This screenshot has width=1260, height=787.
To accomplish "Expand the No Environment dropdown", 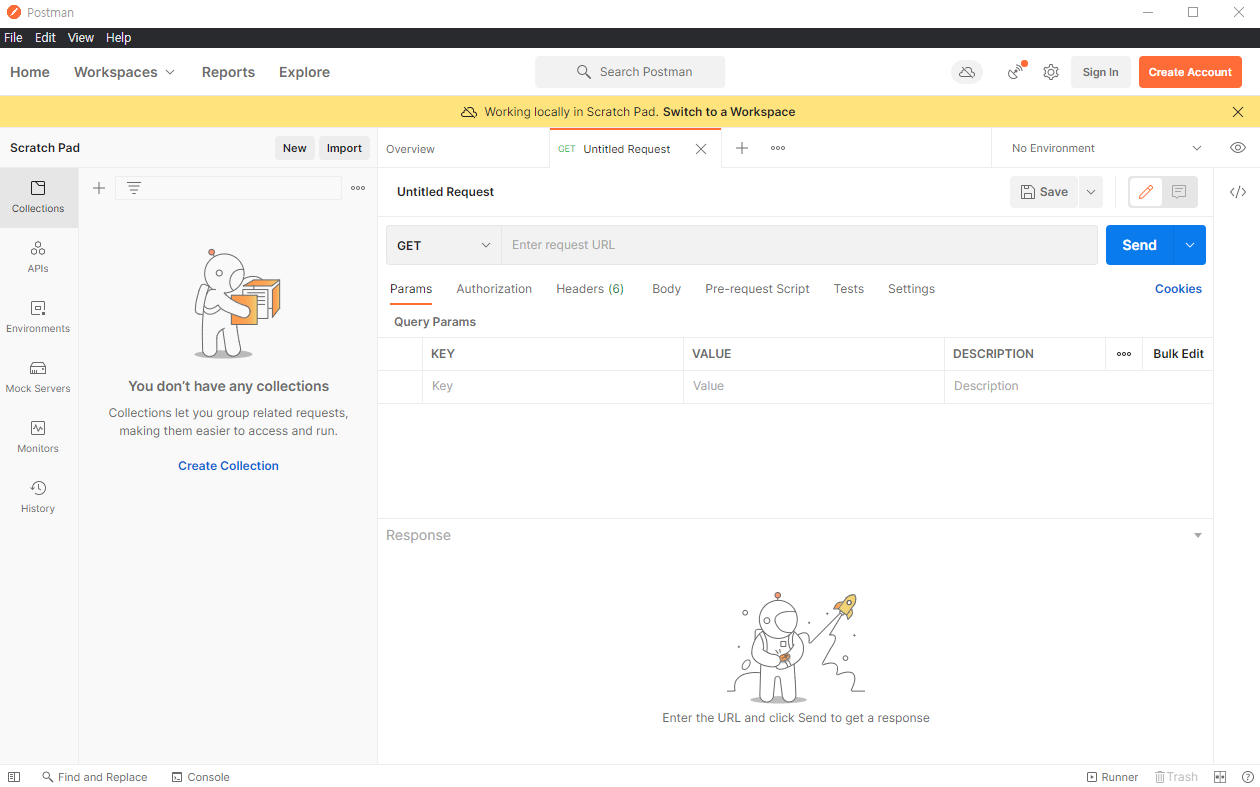I will coord(1105,148).
